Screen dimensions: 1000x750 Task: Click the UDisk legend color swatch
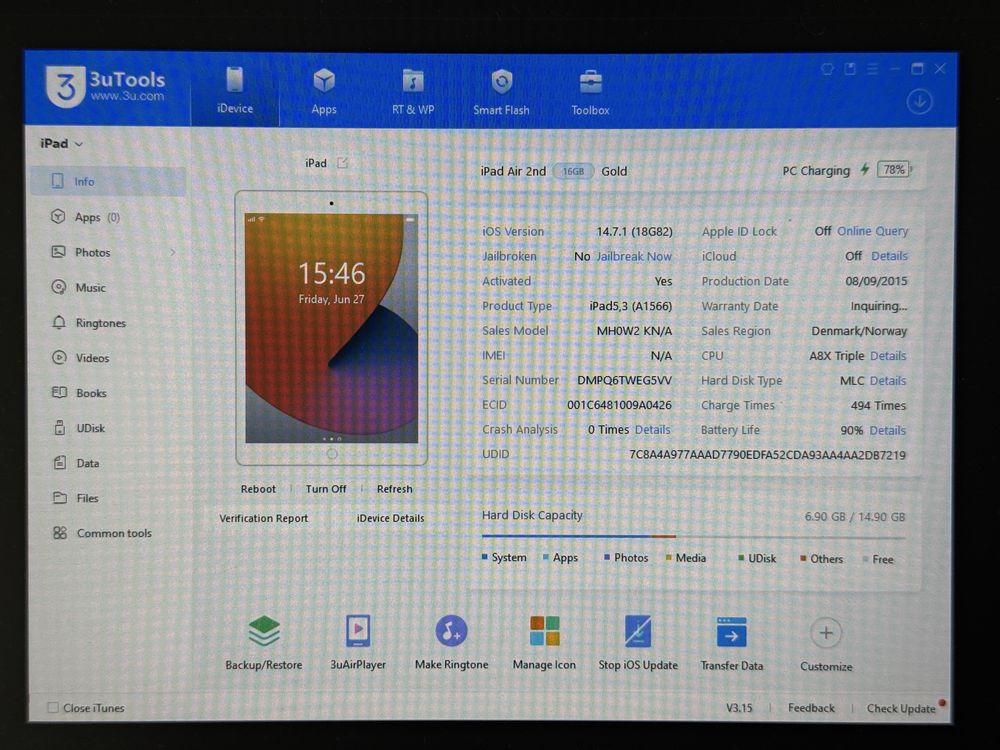click(741, 558)
